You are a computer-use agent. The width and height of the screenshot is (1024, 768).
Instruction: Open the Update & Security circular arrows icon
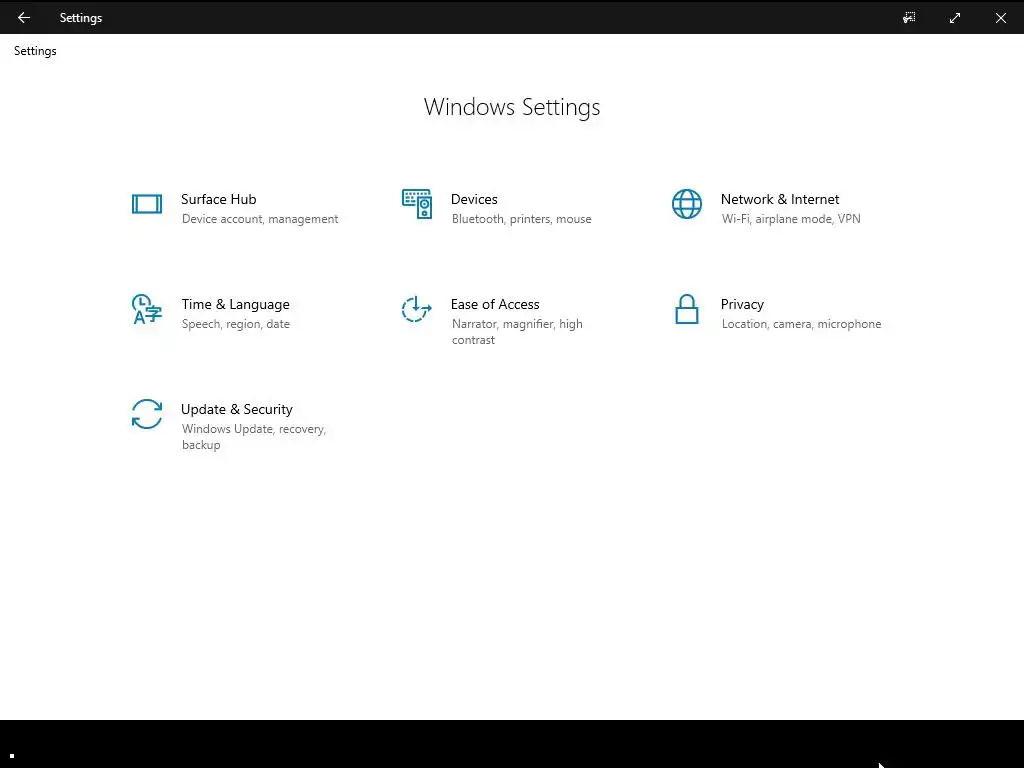click(x=147, y=414)
